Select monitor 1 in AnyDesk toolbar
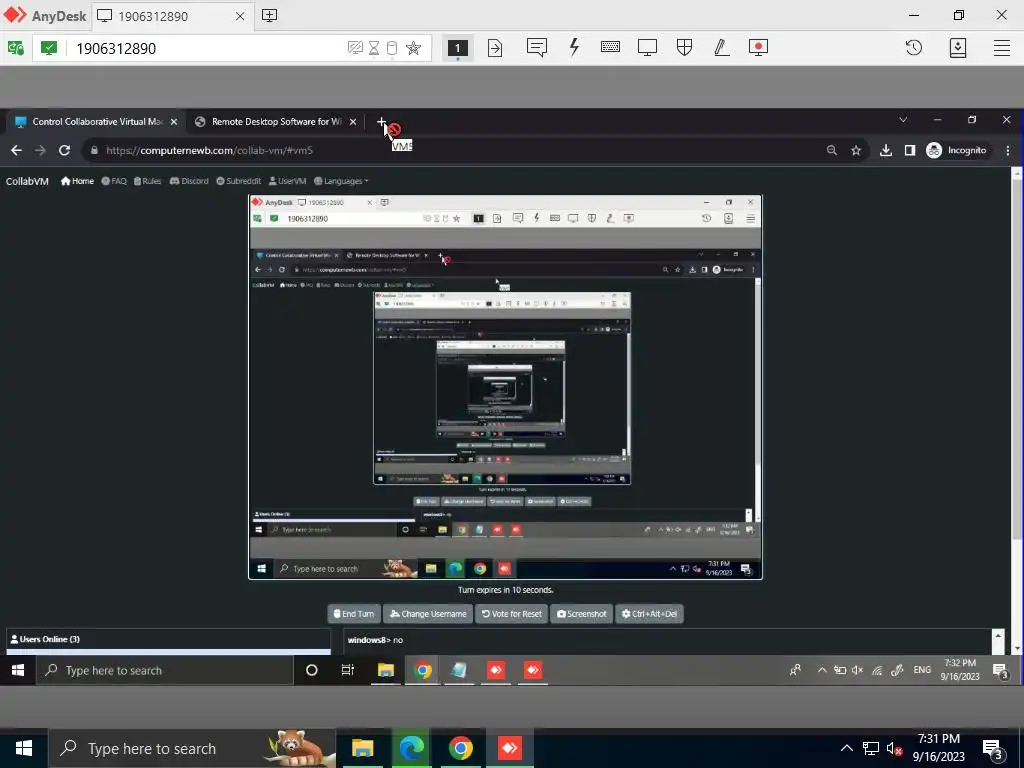This screenshot has width=1024, height=768. click(457, 48)
